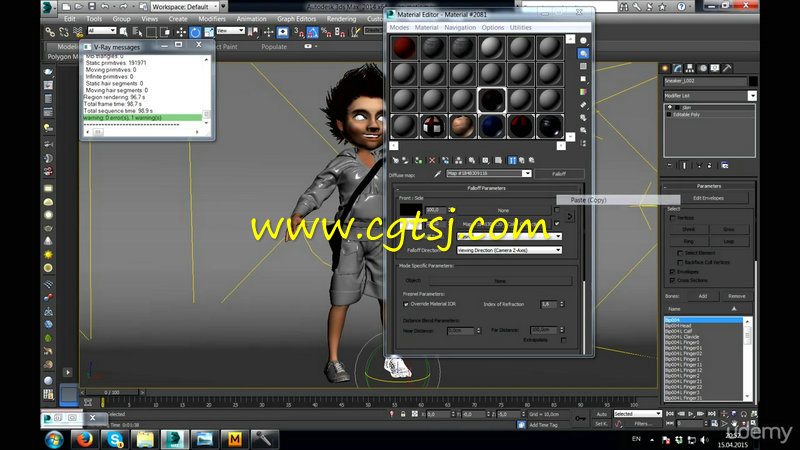This screenshot has width=800, height=450.
Task: Open the Motion panel tab icon
Action: [x=703, y=68]
